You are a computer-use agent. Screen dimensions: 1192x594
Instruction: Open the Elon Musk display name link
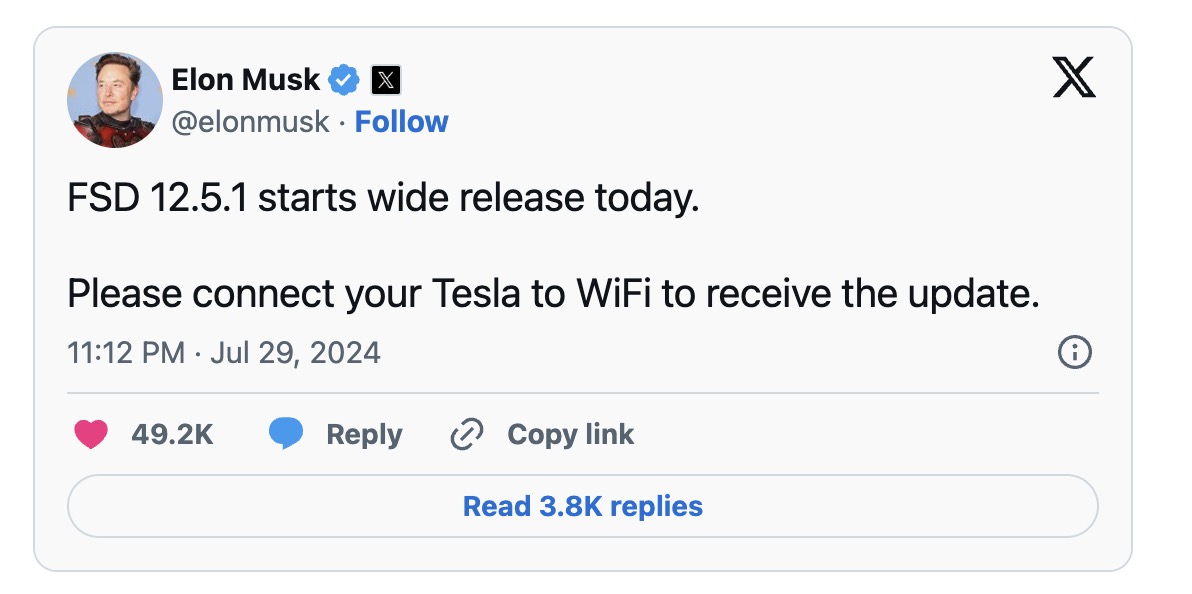coord(245,79)
